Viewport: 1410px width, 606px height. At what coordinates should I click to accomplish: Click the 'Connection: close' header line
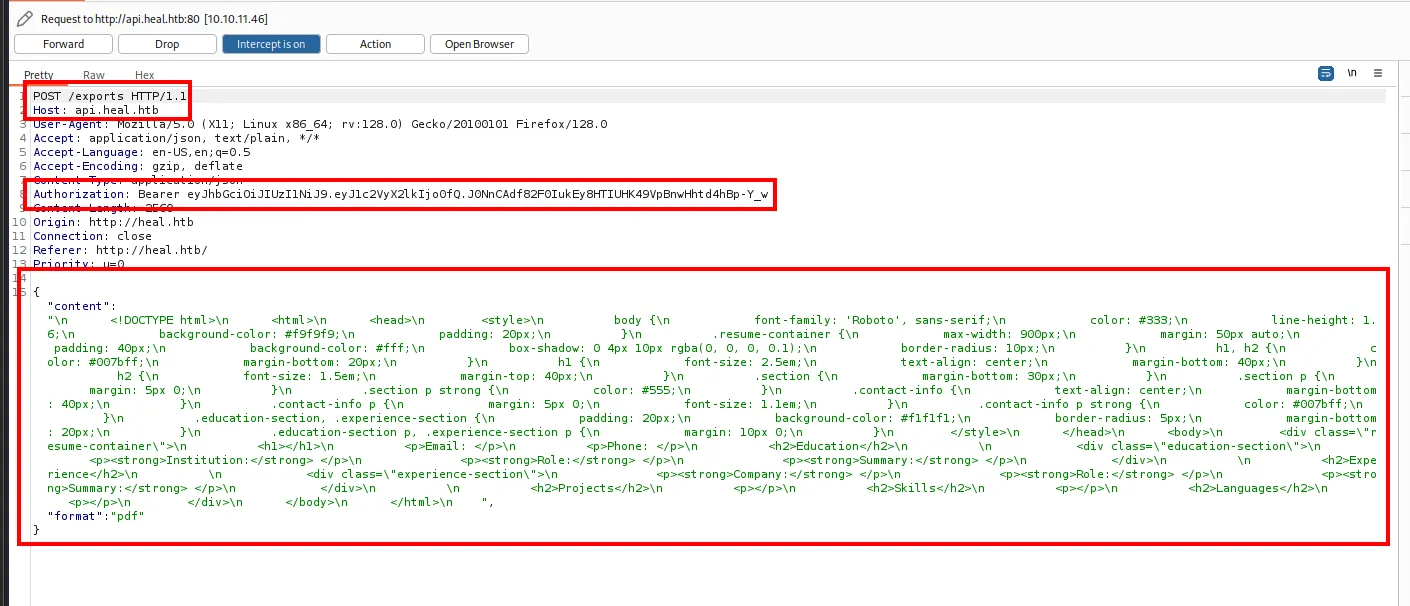point(92,236)
